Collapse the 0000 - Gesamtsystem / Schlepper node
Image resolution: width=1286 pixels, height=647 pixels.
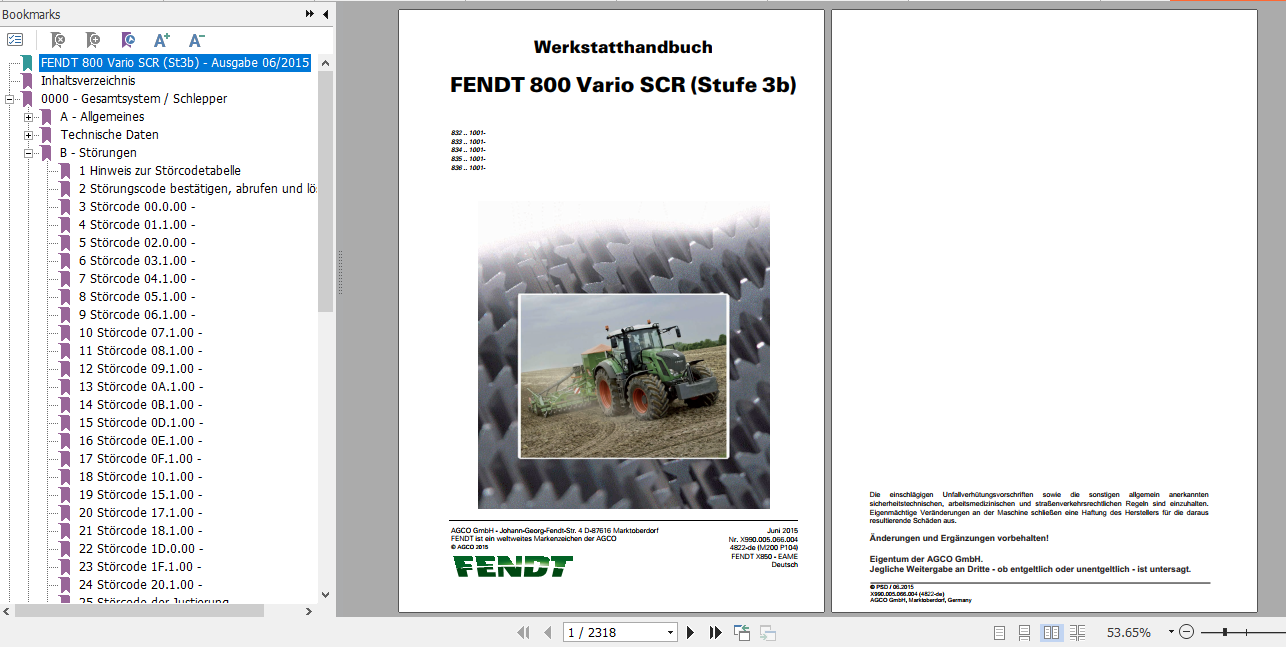coord(10,99)
